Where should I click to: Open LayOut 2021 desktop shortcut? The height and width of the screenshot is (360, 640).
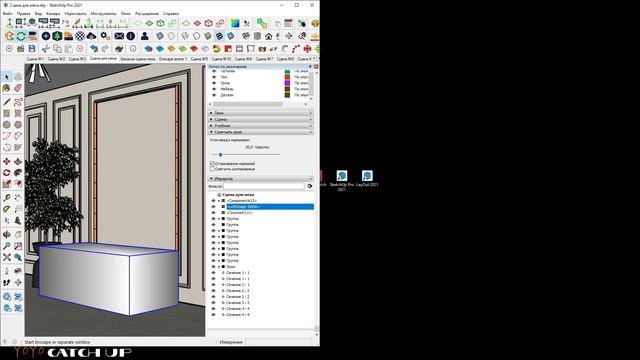pyautogui.click(x=367, y=179)
